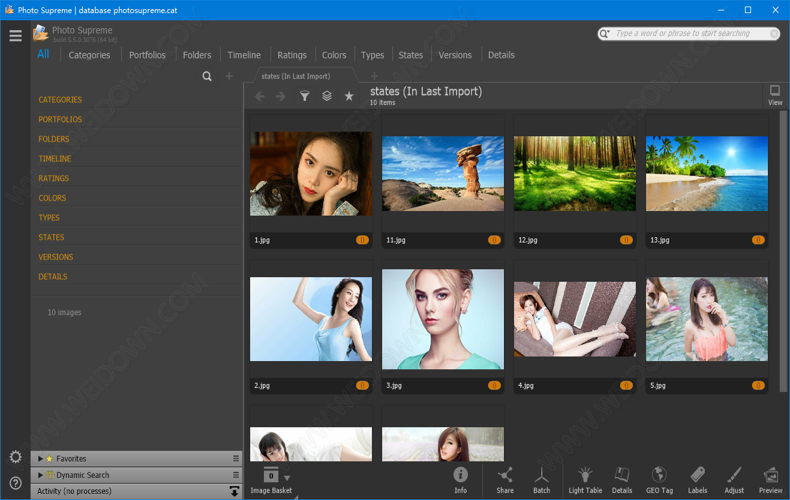Switch to the Portfolios tab
790x500 pixels.
point(147,55)
